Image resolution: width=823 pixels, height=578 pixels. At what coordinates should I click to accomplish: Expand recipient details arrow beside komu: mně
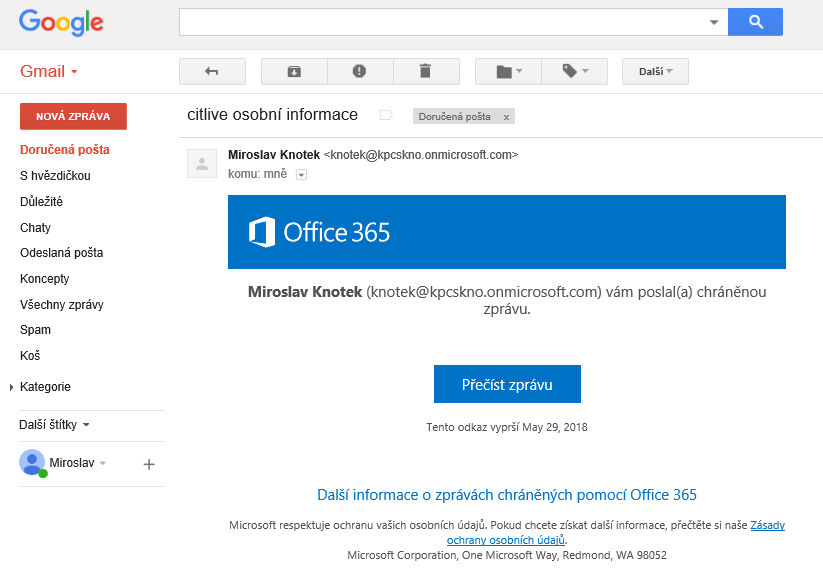[301, 175]
